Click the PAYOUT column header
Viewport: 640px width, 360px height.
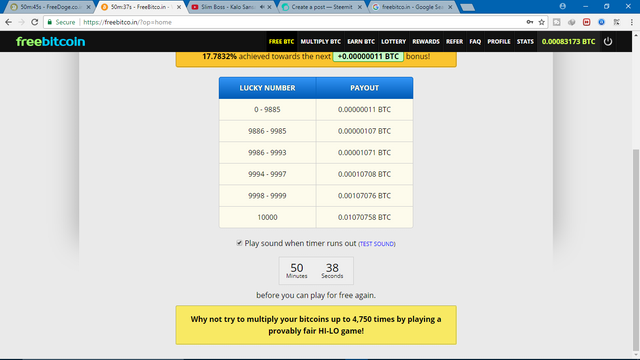(x=364, y=88)
